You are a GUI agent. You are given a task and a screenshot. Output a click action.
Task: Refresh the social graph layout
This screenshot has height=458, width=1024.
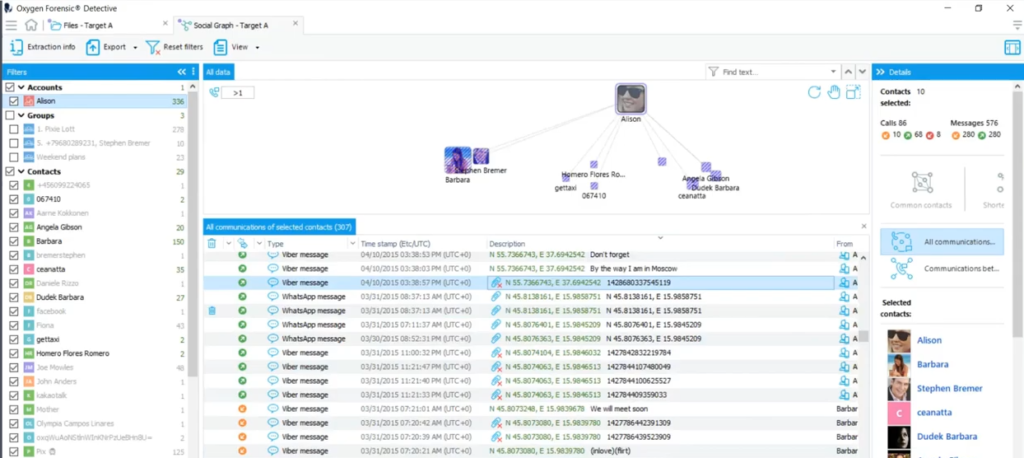point(814,92)
